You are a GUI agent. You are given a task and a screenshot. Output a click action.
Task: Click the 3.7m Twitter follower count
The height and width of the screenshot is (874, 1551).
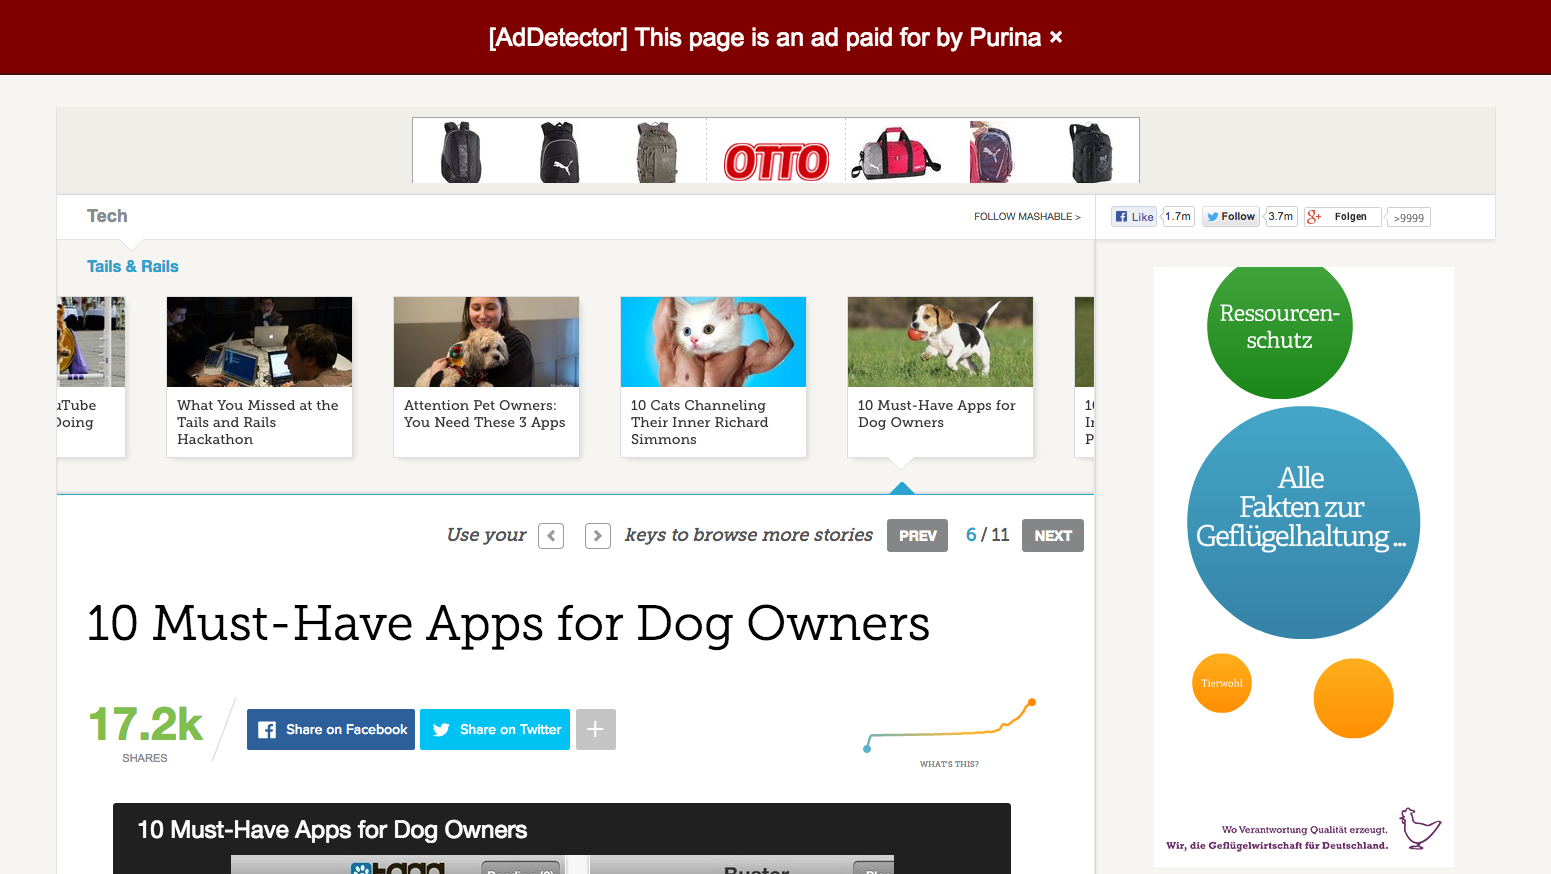point(1281,217)
